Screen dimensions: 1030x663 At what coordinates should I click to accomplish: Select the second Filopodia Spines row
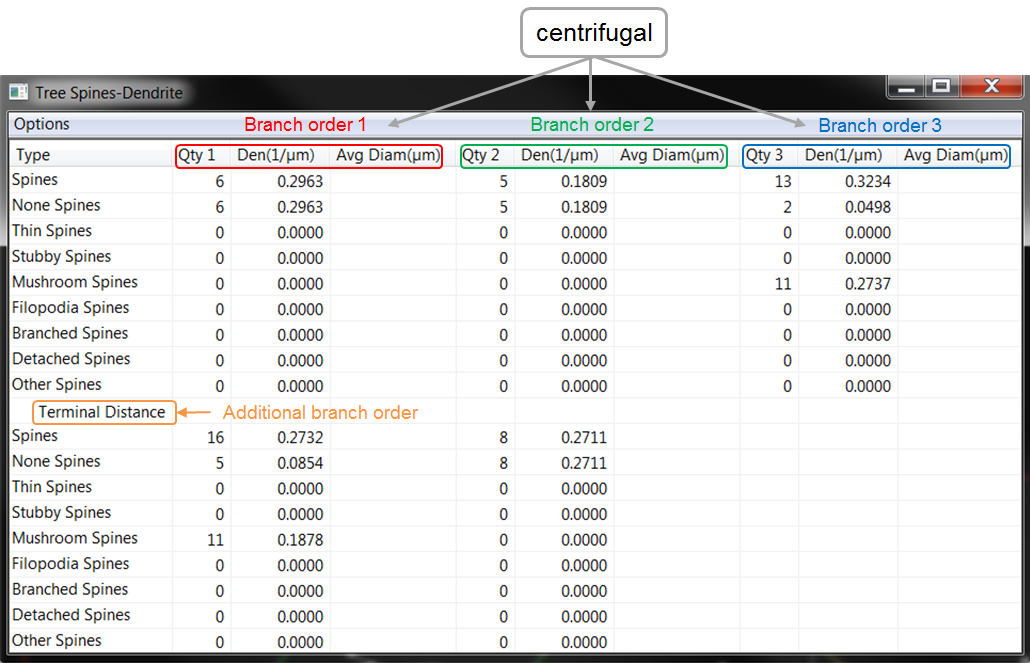(x=71, y=564)
